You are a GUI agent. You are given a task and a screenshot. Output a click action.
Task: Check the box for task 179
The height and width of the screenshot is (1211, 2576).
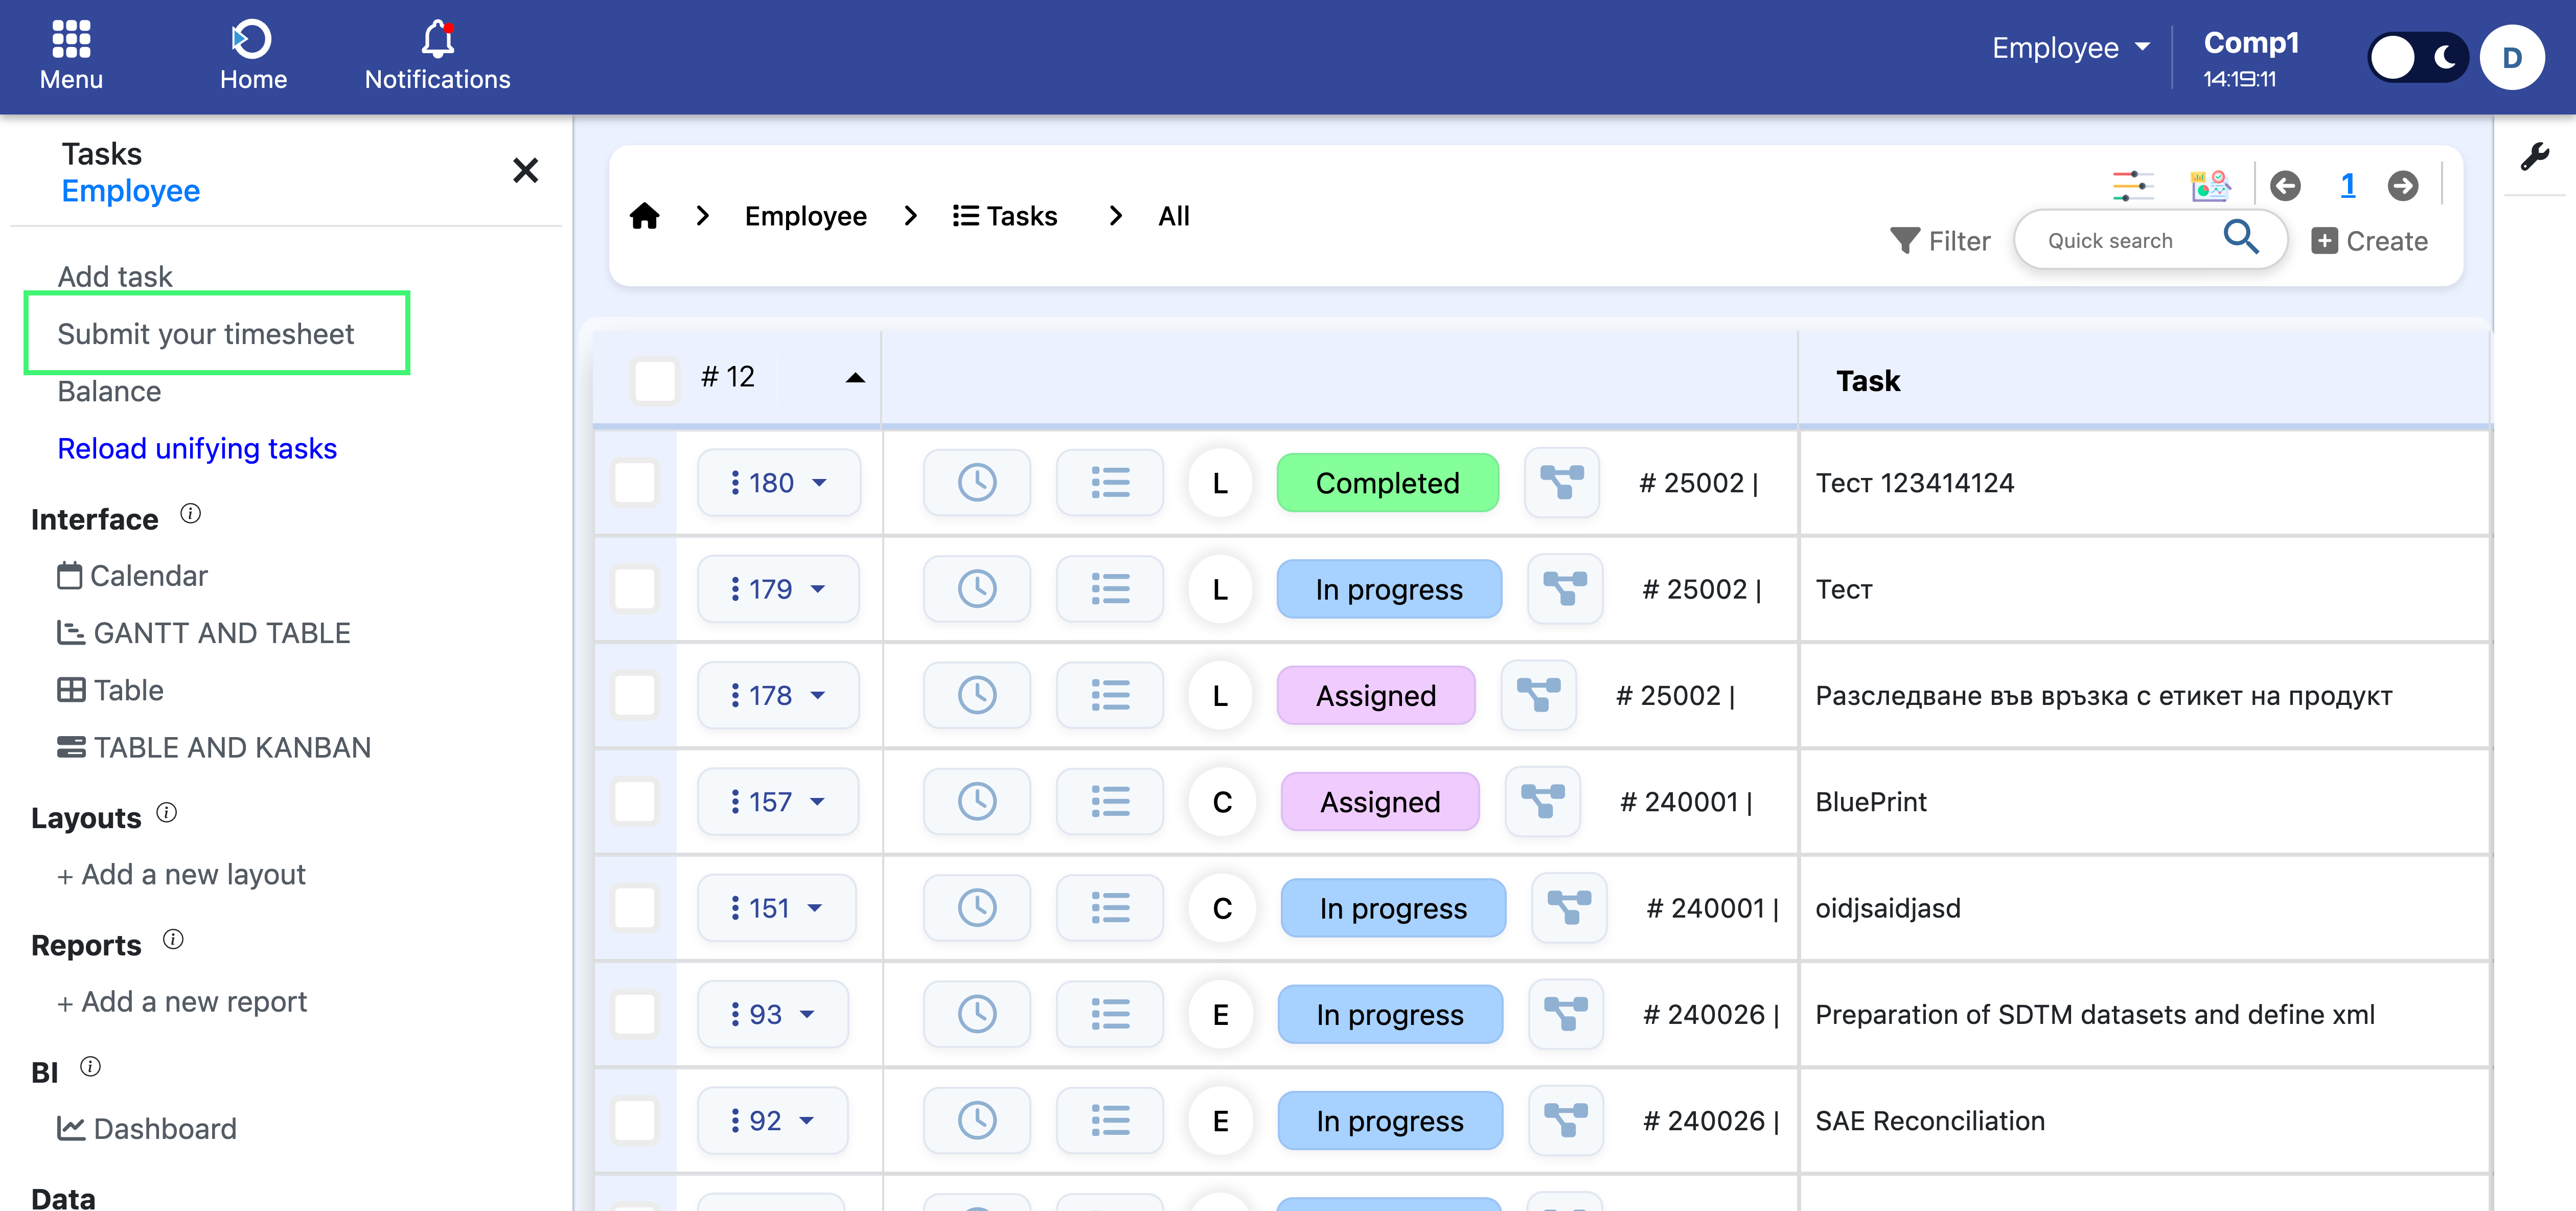click(x=635, y=589)
